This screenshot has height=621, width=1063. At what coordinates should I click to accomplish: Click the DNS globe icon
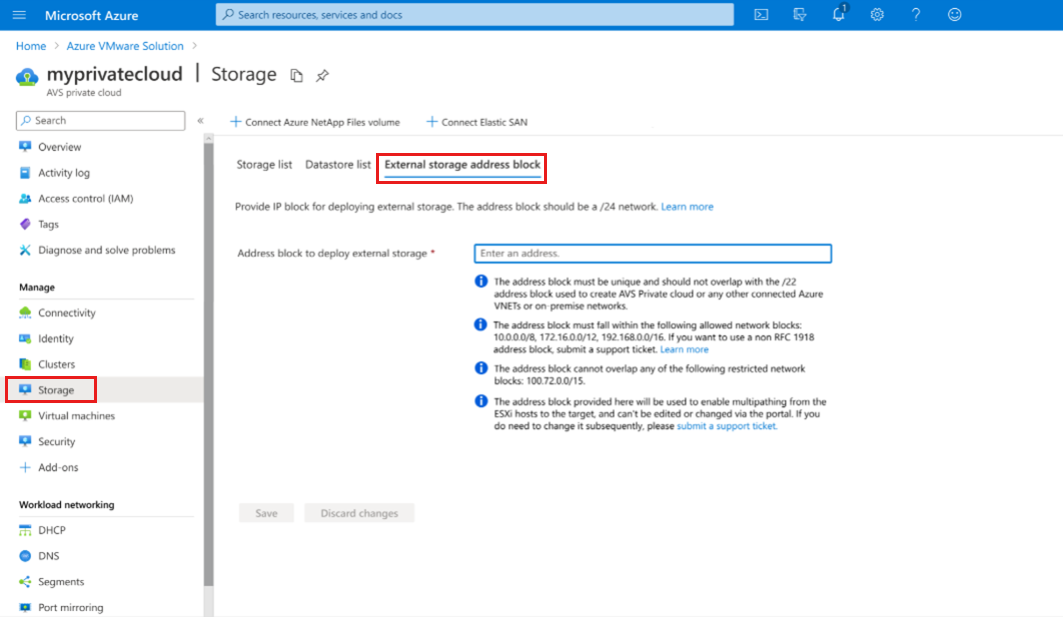(25, 556)
